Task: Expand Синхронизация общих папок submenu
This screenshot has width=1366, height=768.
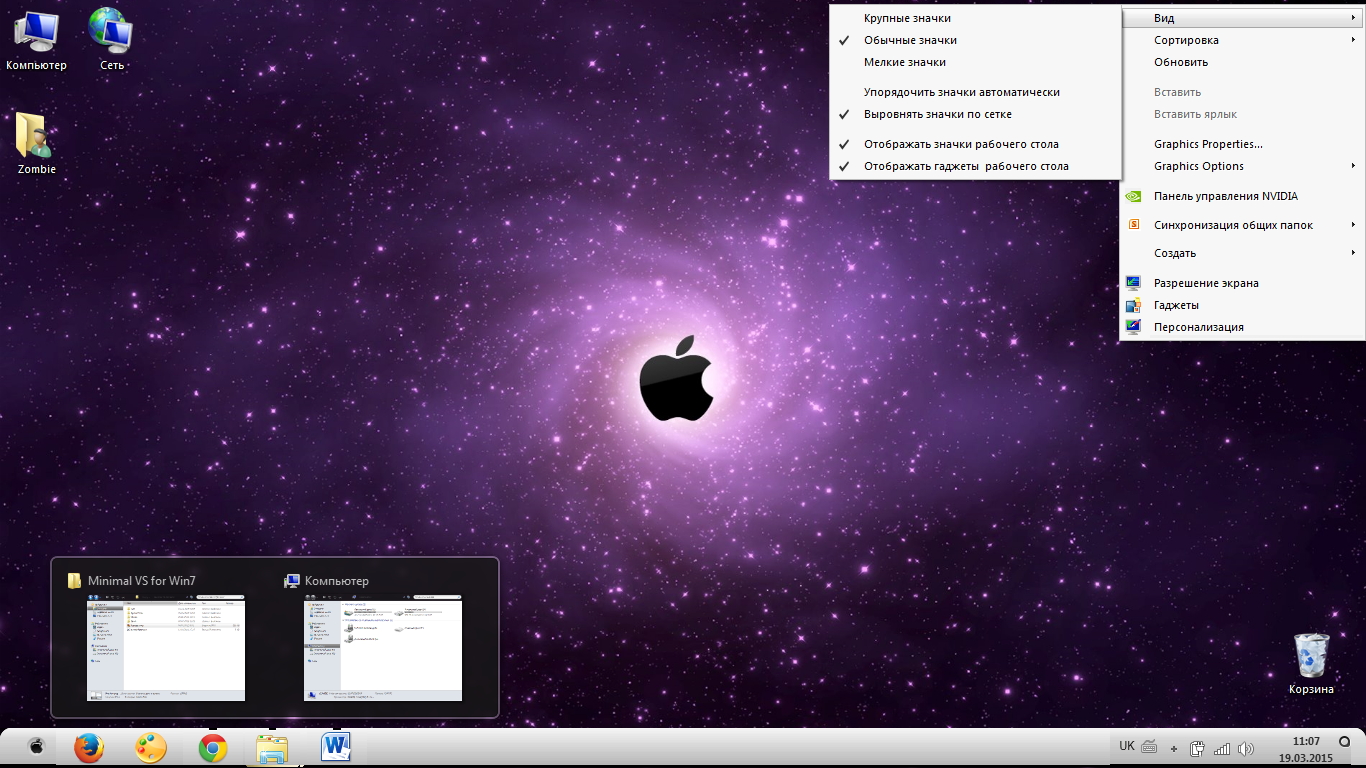Action: tap(1243, 225)
